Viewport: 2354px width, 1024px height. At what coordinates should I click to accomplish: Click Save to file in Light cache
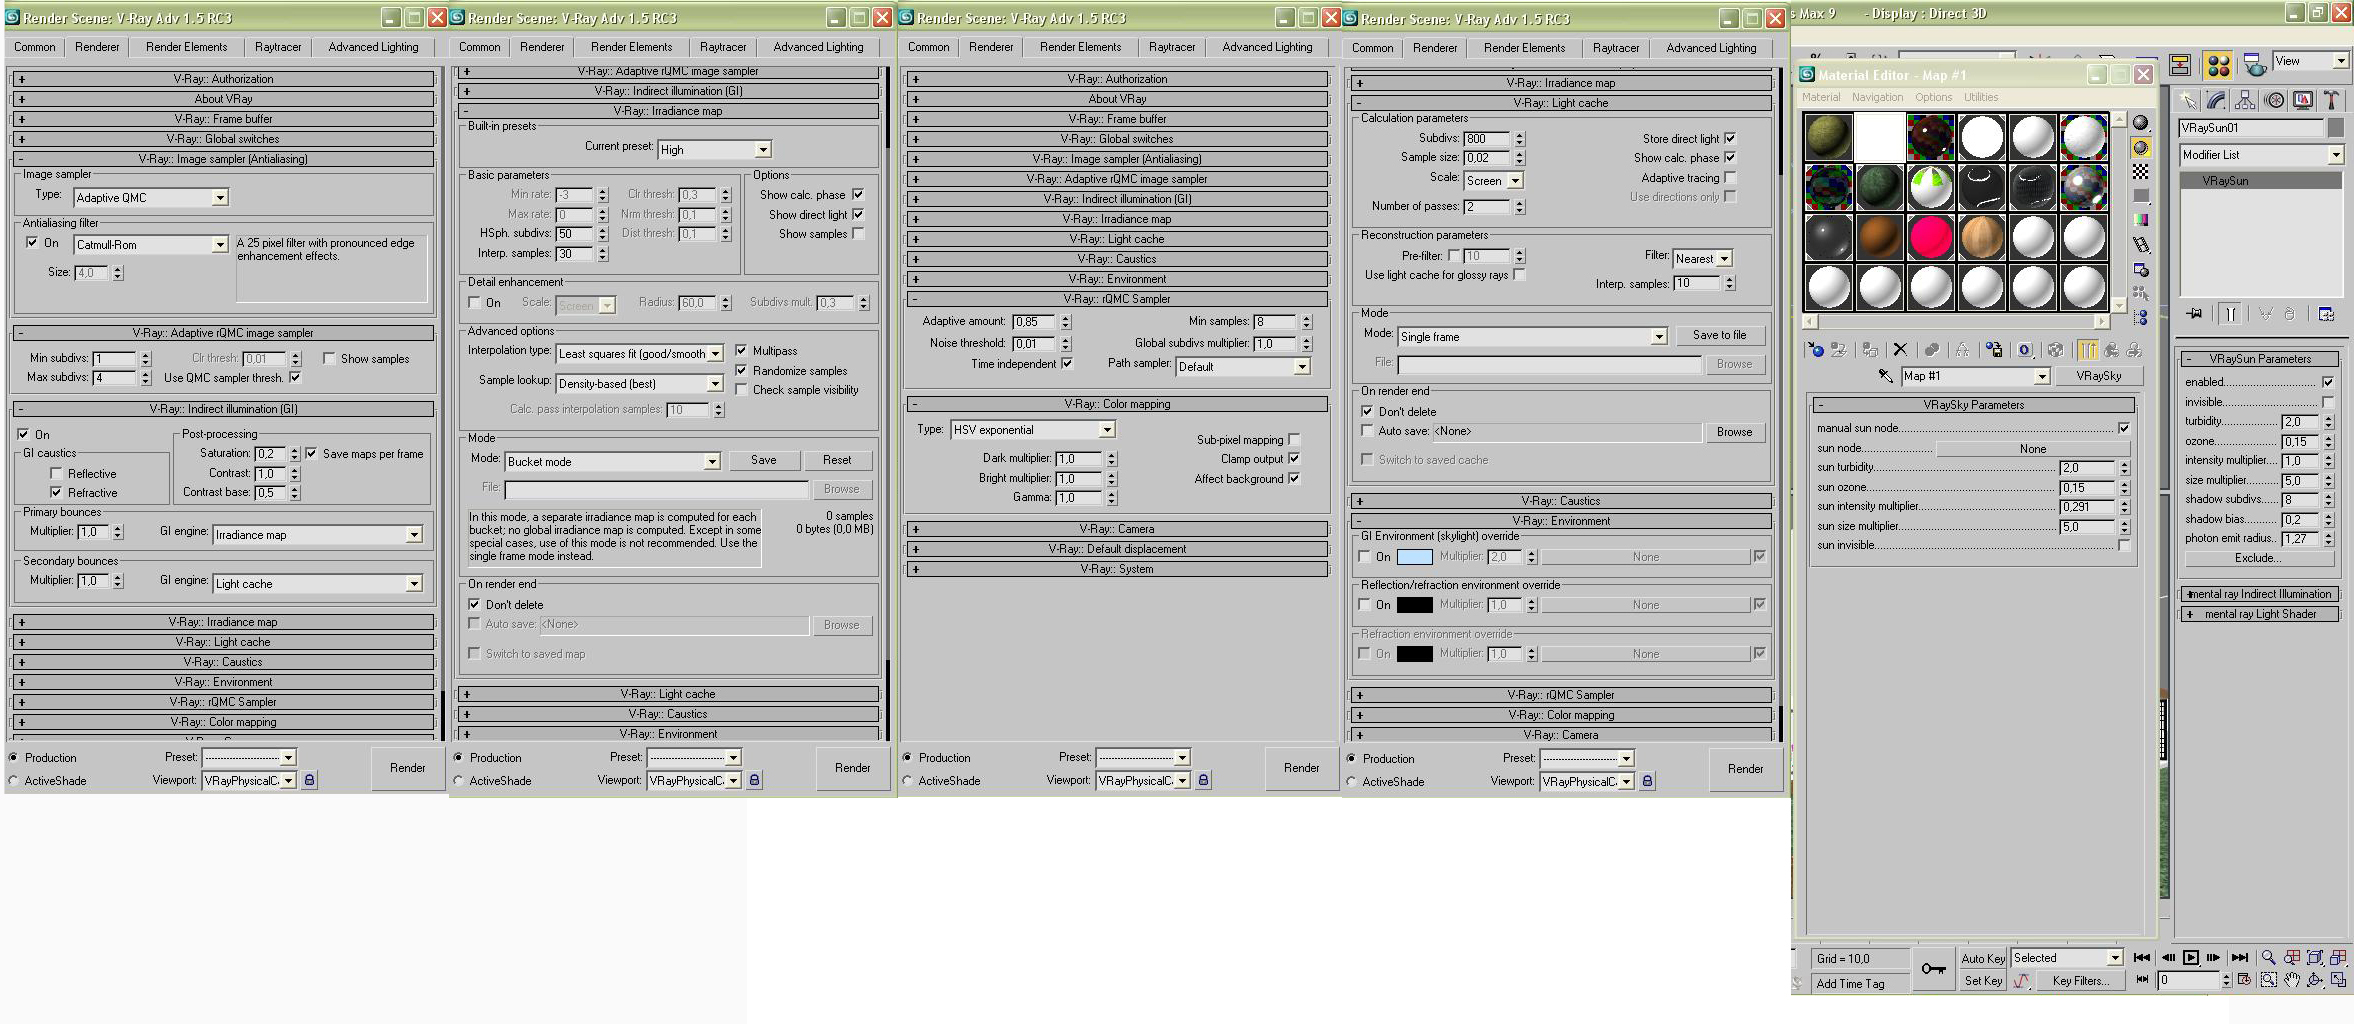tap(1719, 335)
